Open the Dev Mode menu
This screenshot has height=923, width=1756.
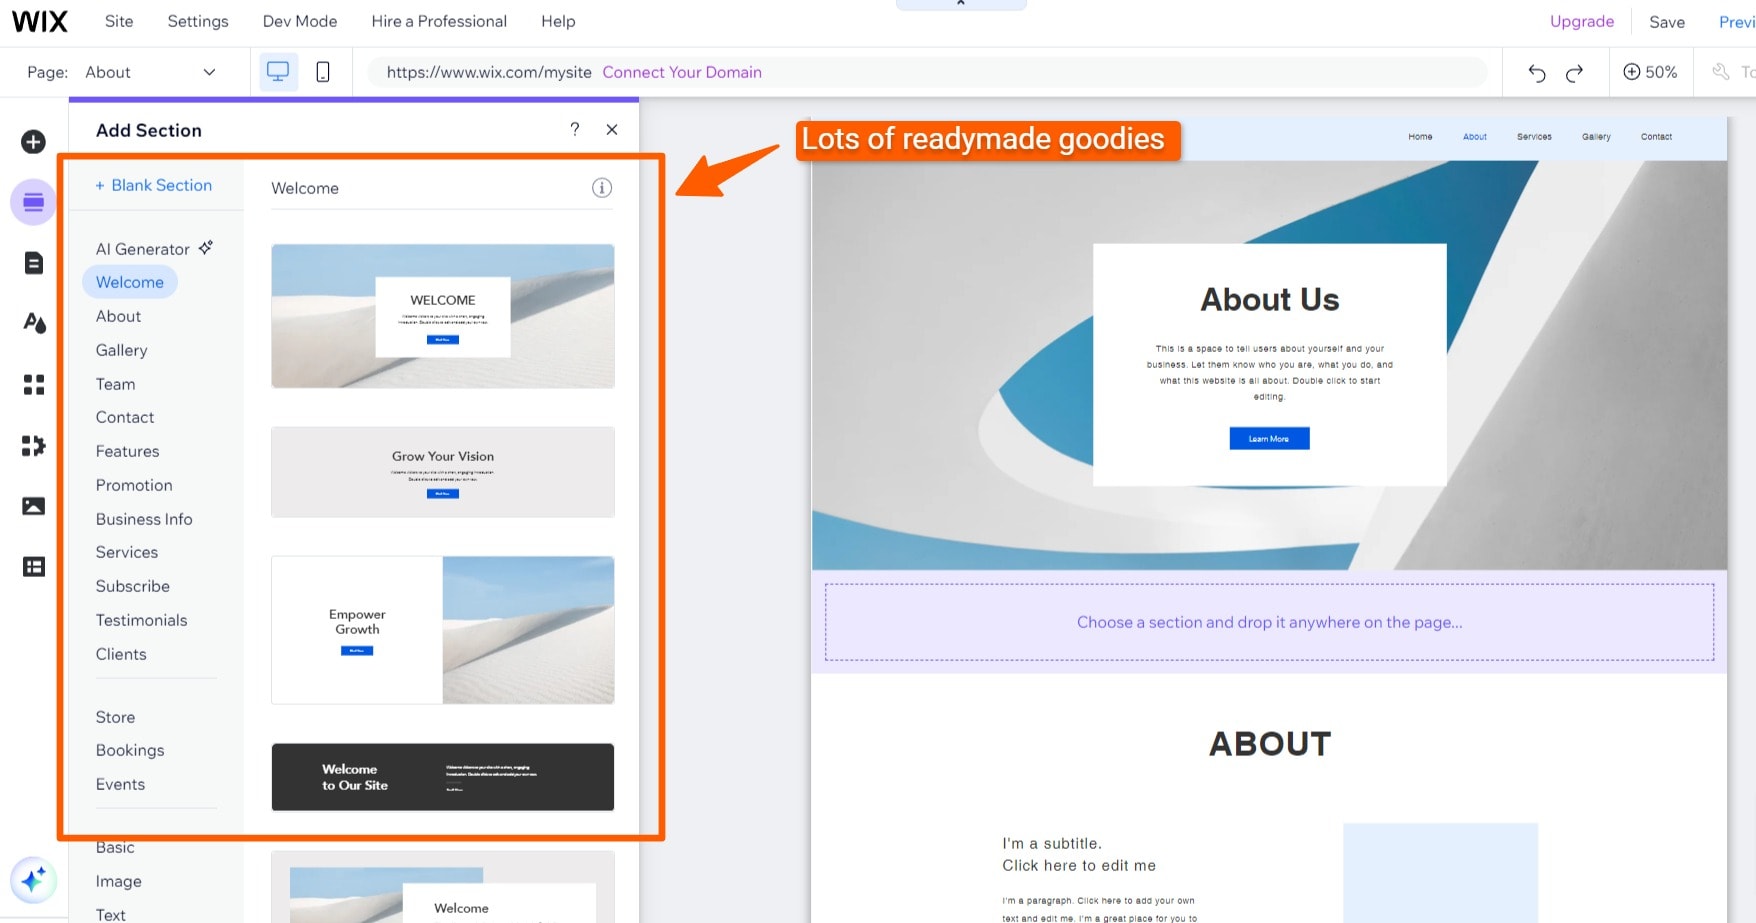click(x=299, y=20)
